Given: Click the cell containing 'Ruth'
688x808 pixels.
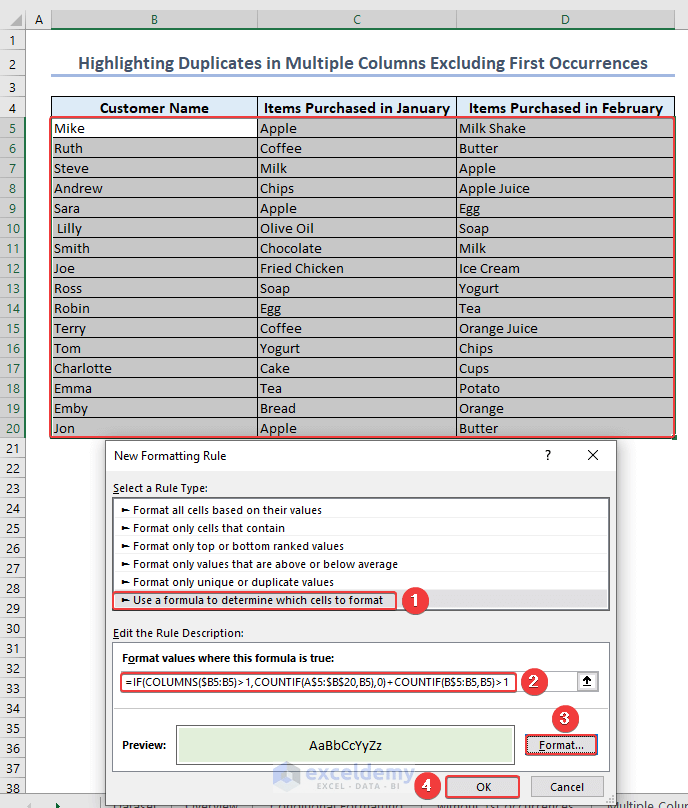Looking at the screenshot, I should [x=154, y=148].
